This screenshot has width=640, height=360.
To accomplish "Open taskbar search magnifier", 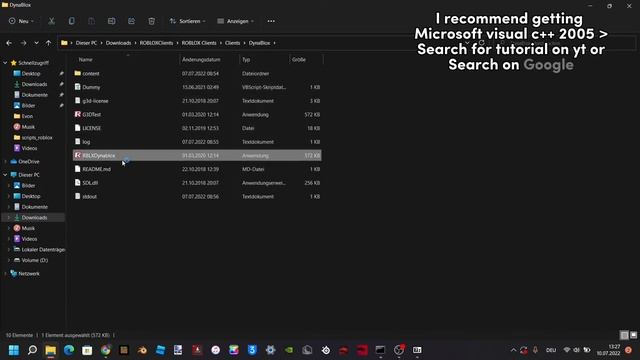I will click(32, 350).
